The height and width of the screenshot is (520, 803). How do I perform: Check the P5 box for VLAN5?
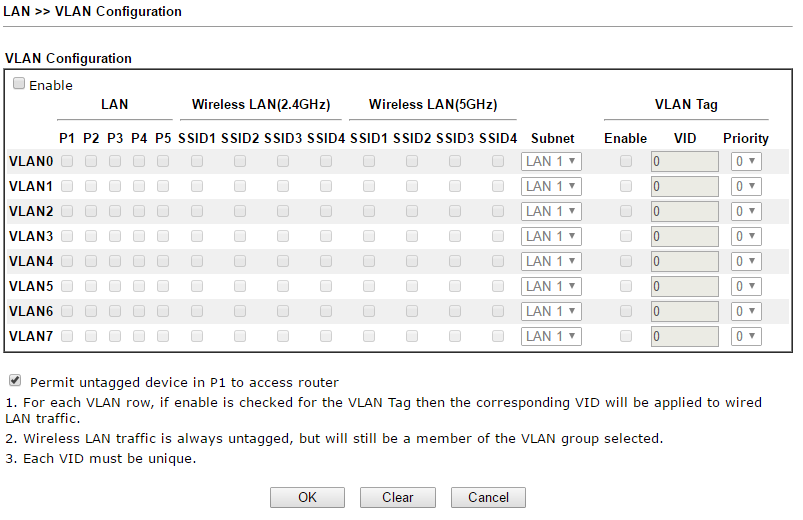click(x=163, y=285)
